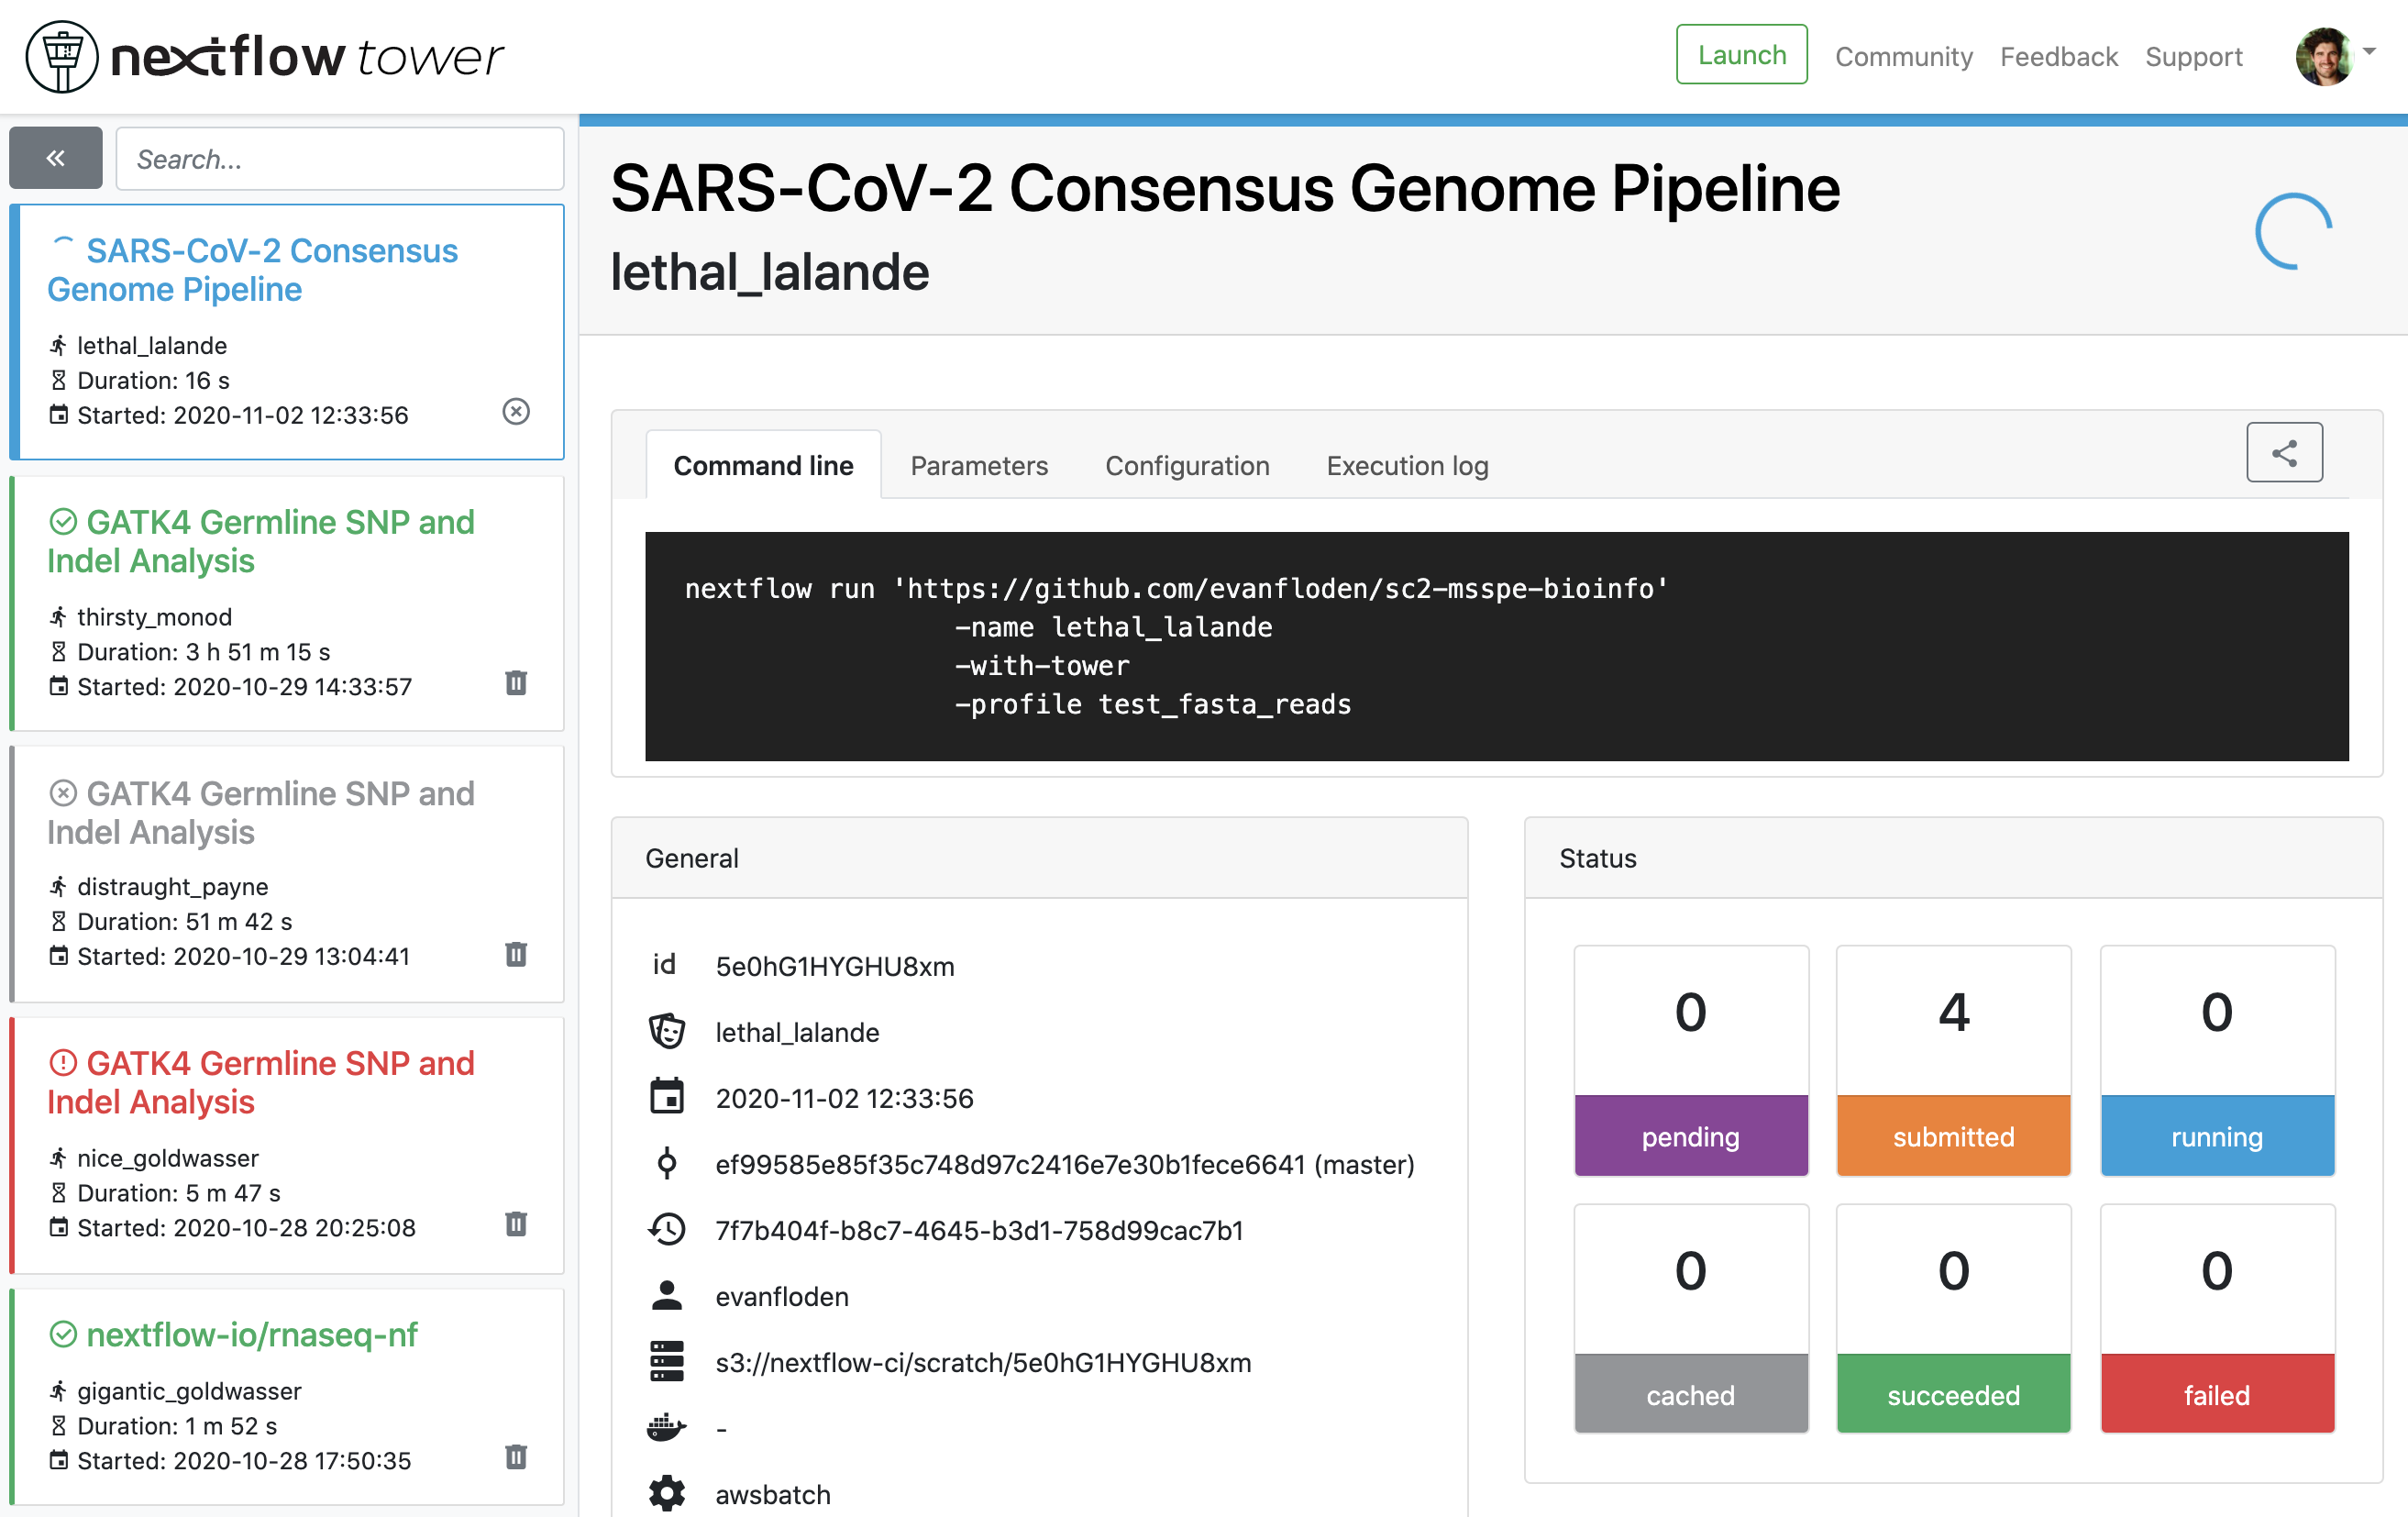Cancel the running lethal_lalande workflow
Image resolution: width=2408 pixels, height=1517 pixels.
(516, 411)
